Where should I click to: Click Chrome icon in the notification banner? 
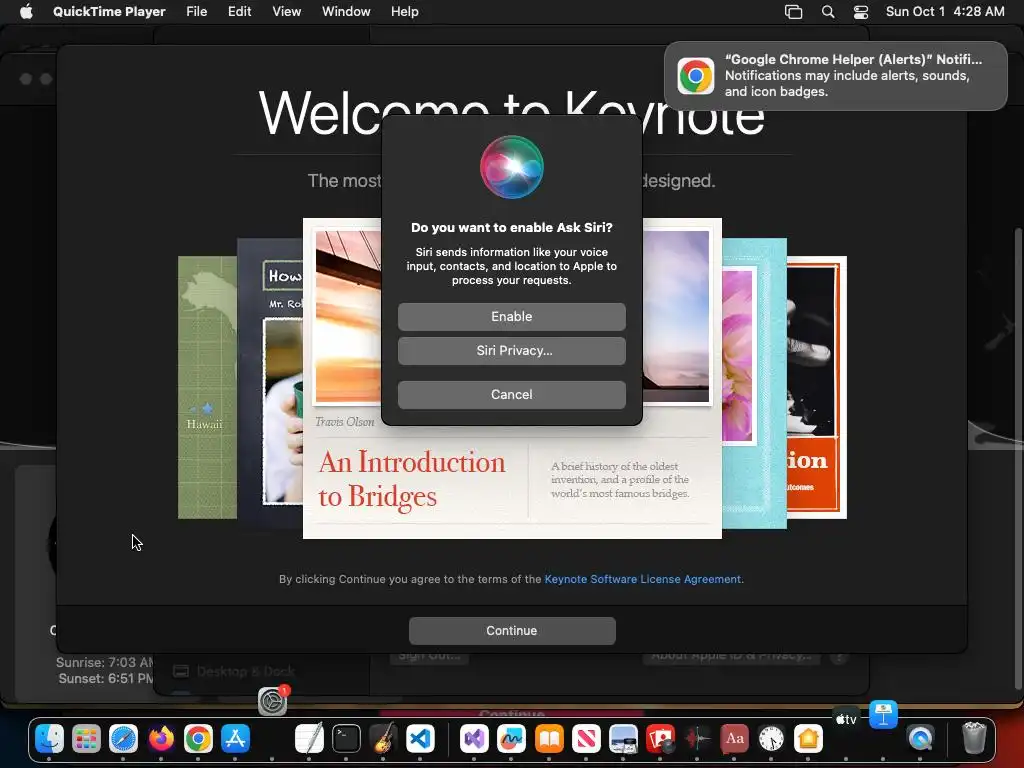tap(696, 76)
